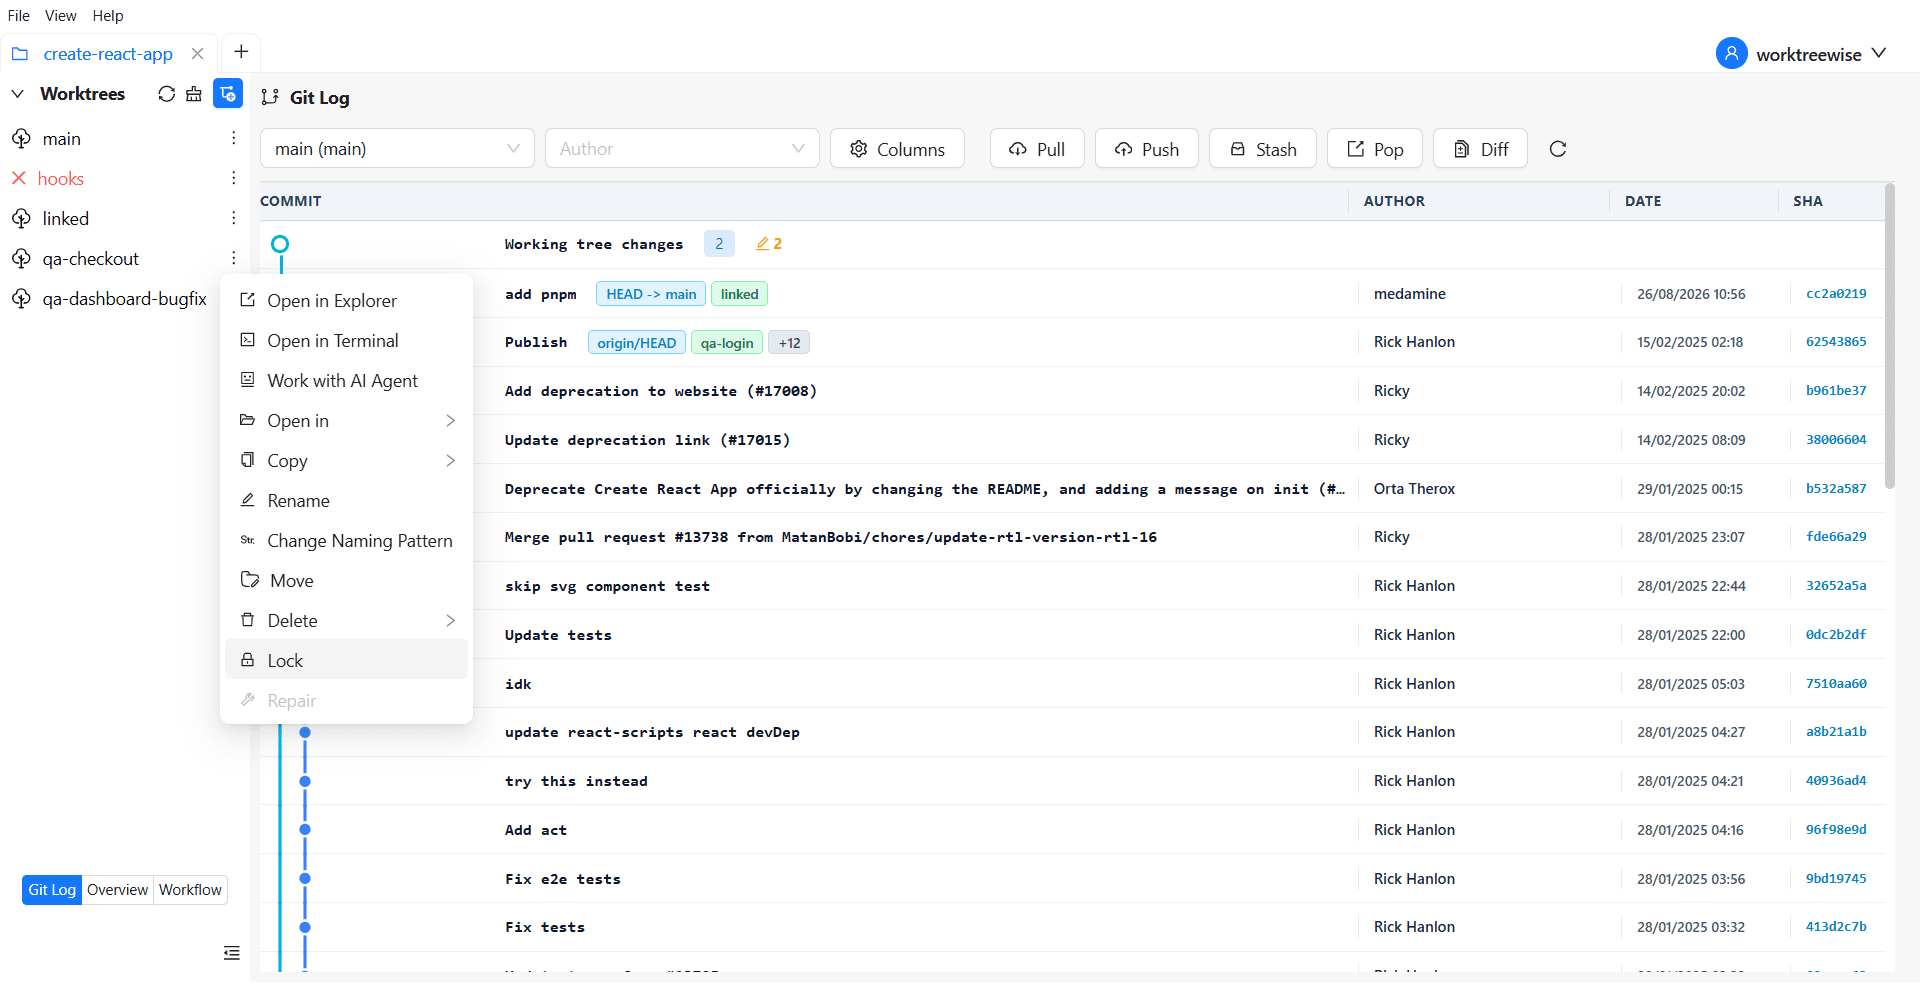Click the blue add worktree icon
Screen dimensions: 1920x990
point(228,93)
